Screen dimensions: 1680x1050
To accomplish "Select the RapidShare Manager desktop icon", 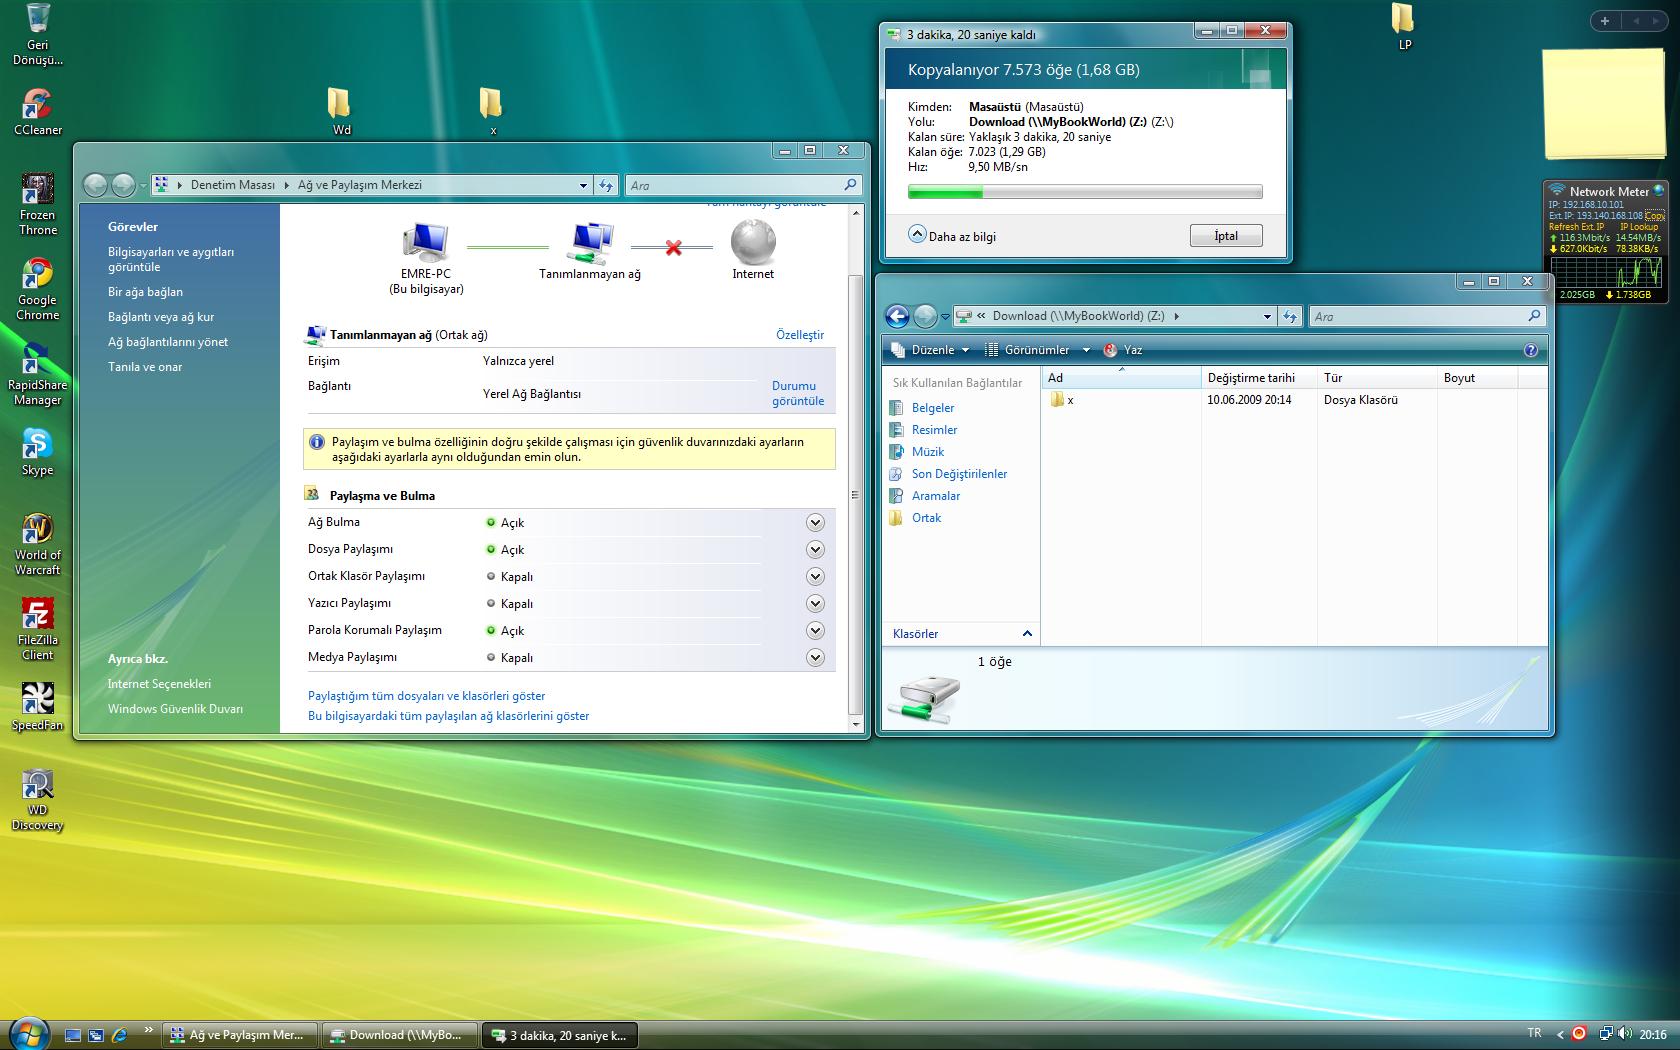I will pyautogui.click(x=37, y=375).
